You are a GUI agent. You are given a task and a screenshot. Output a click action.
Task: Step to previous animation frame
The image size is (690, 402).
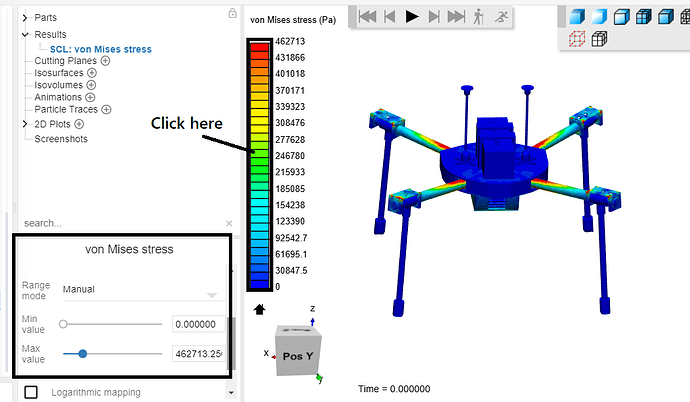[x=389, y=17]
